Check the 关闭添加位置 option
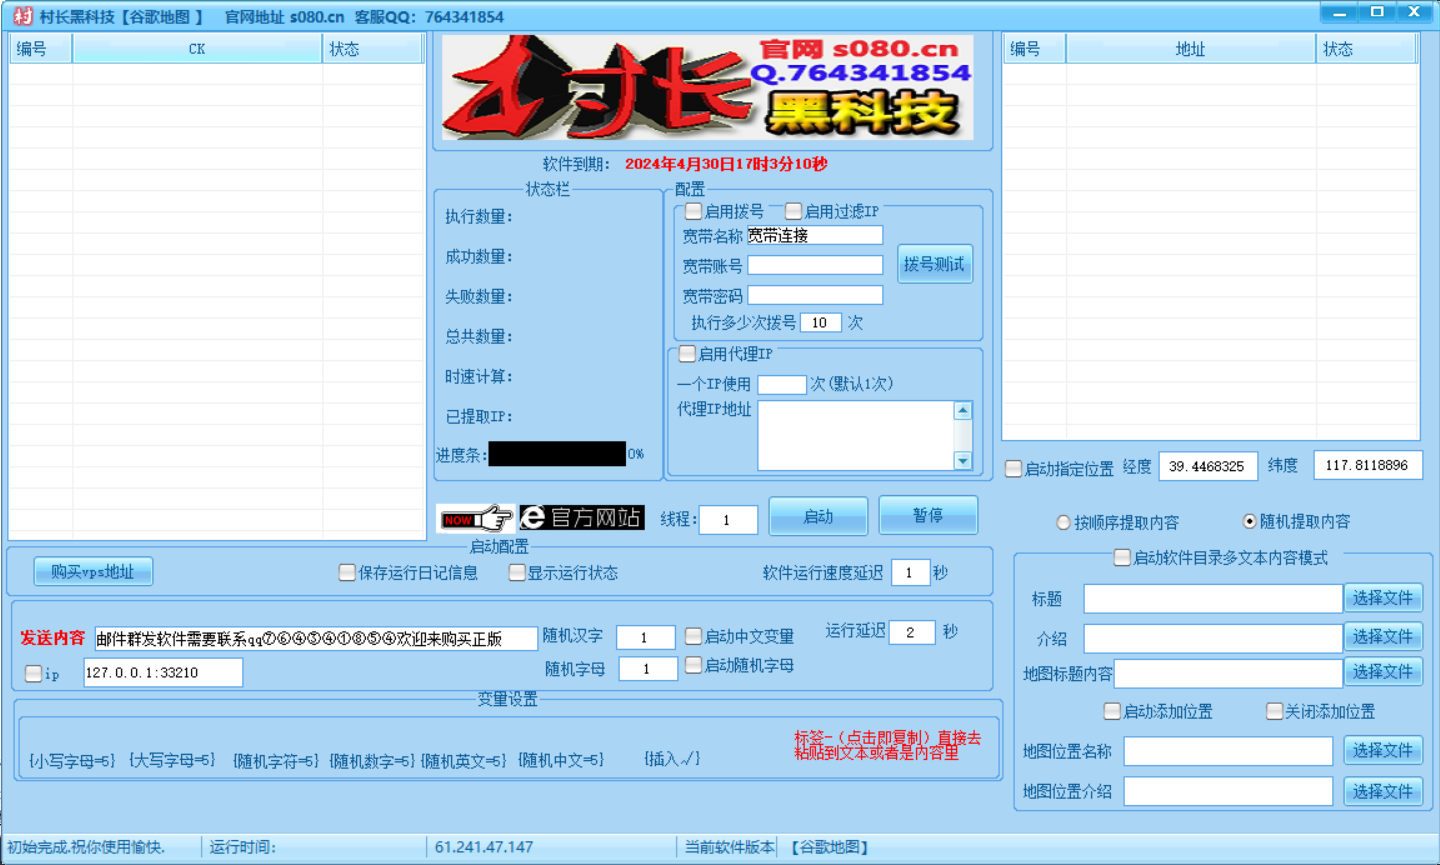Image resolution: width=1440 pixels, height=865 pixels. (1274, 711)
